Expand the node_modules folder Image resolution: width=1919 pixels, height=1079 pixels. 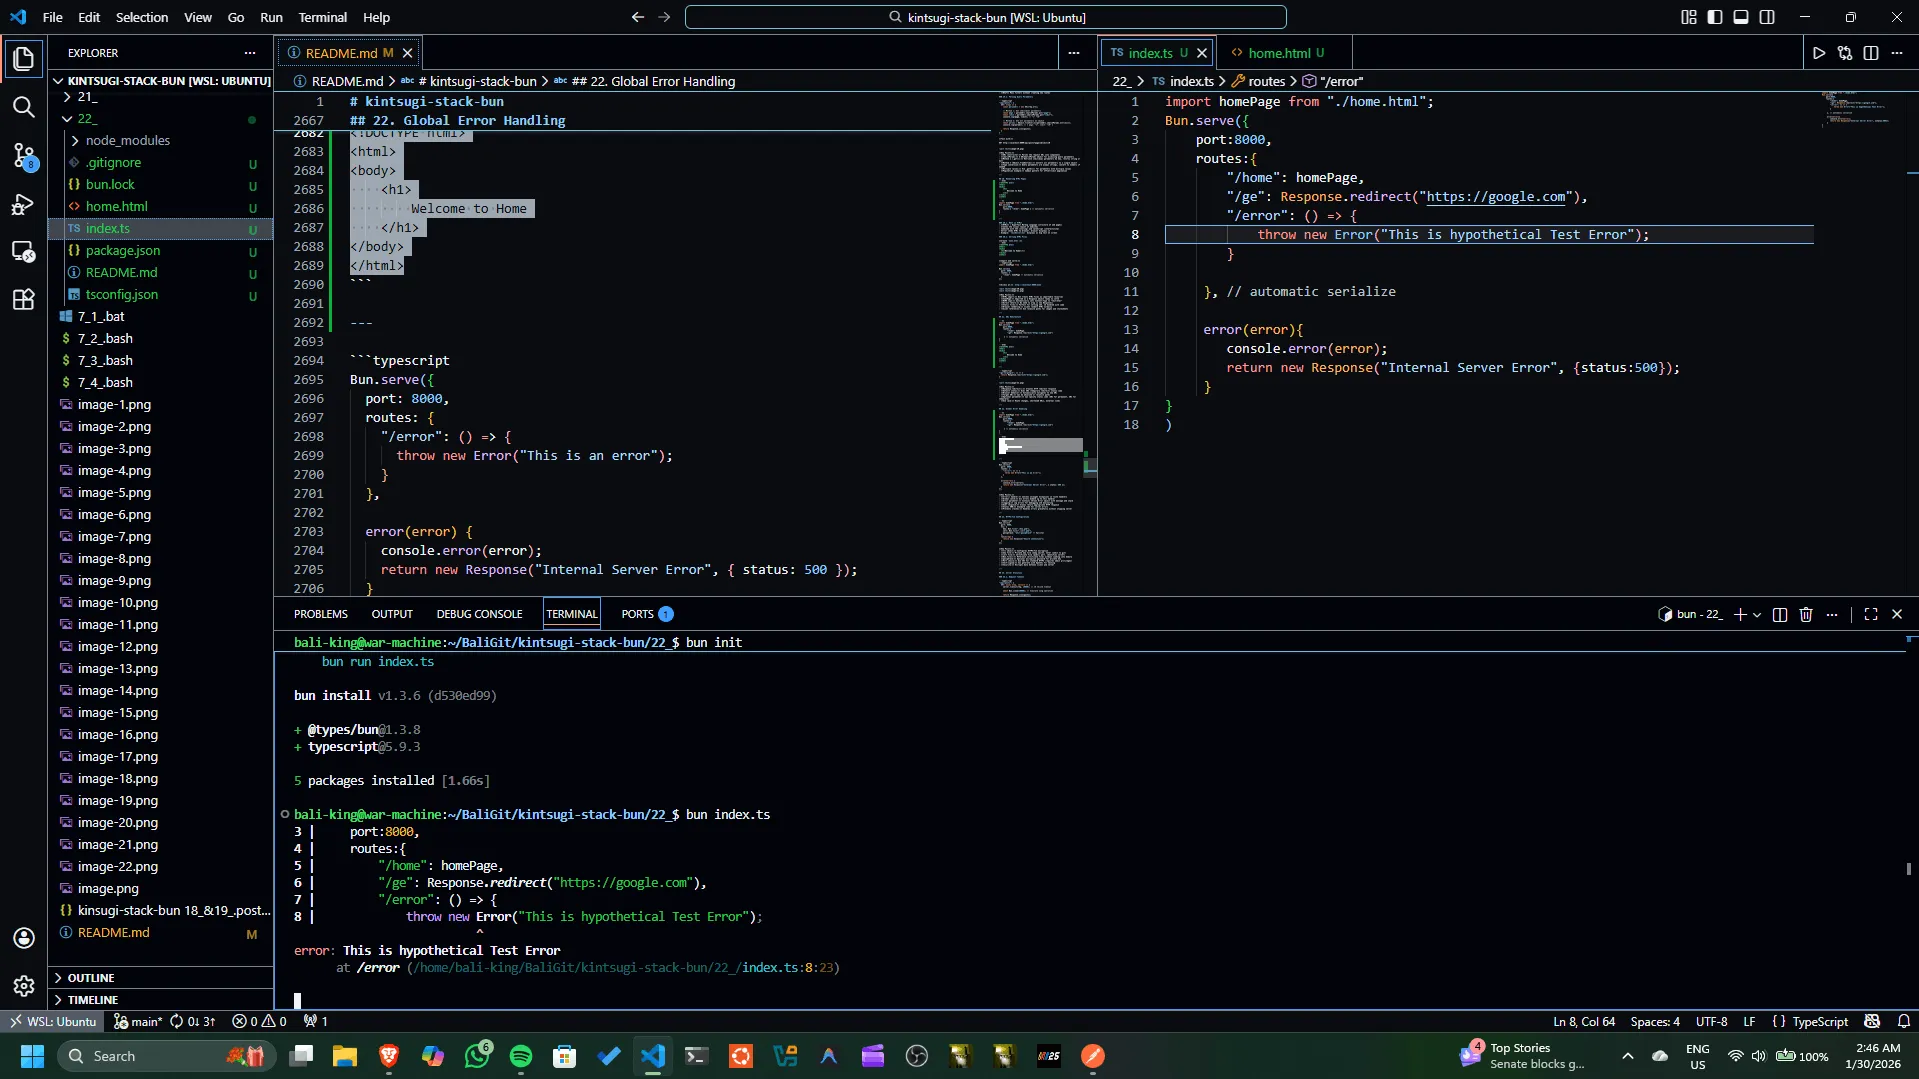(x=127, y=140)
